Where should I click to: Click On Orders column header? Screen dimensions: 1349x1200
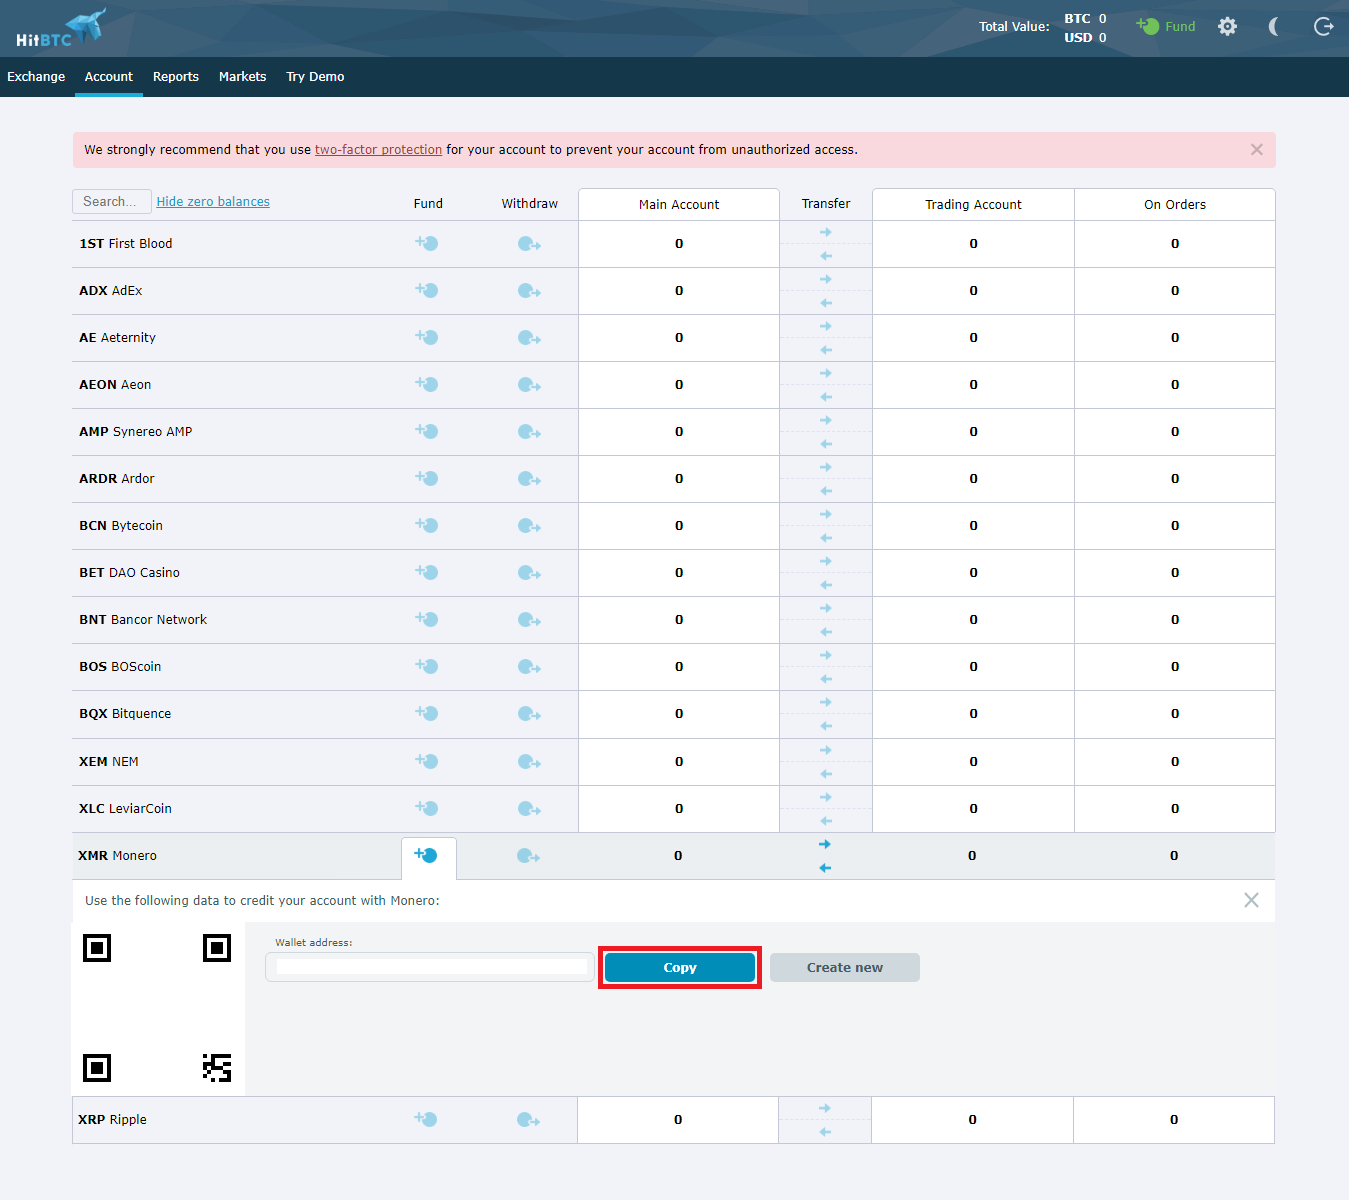tap(1175, 205)
